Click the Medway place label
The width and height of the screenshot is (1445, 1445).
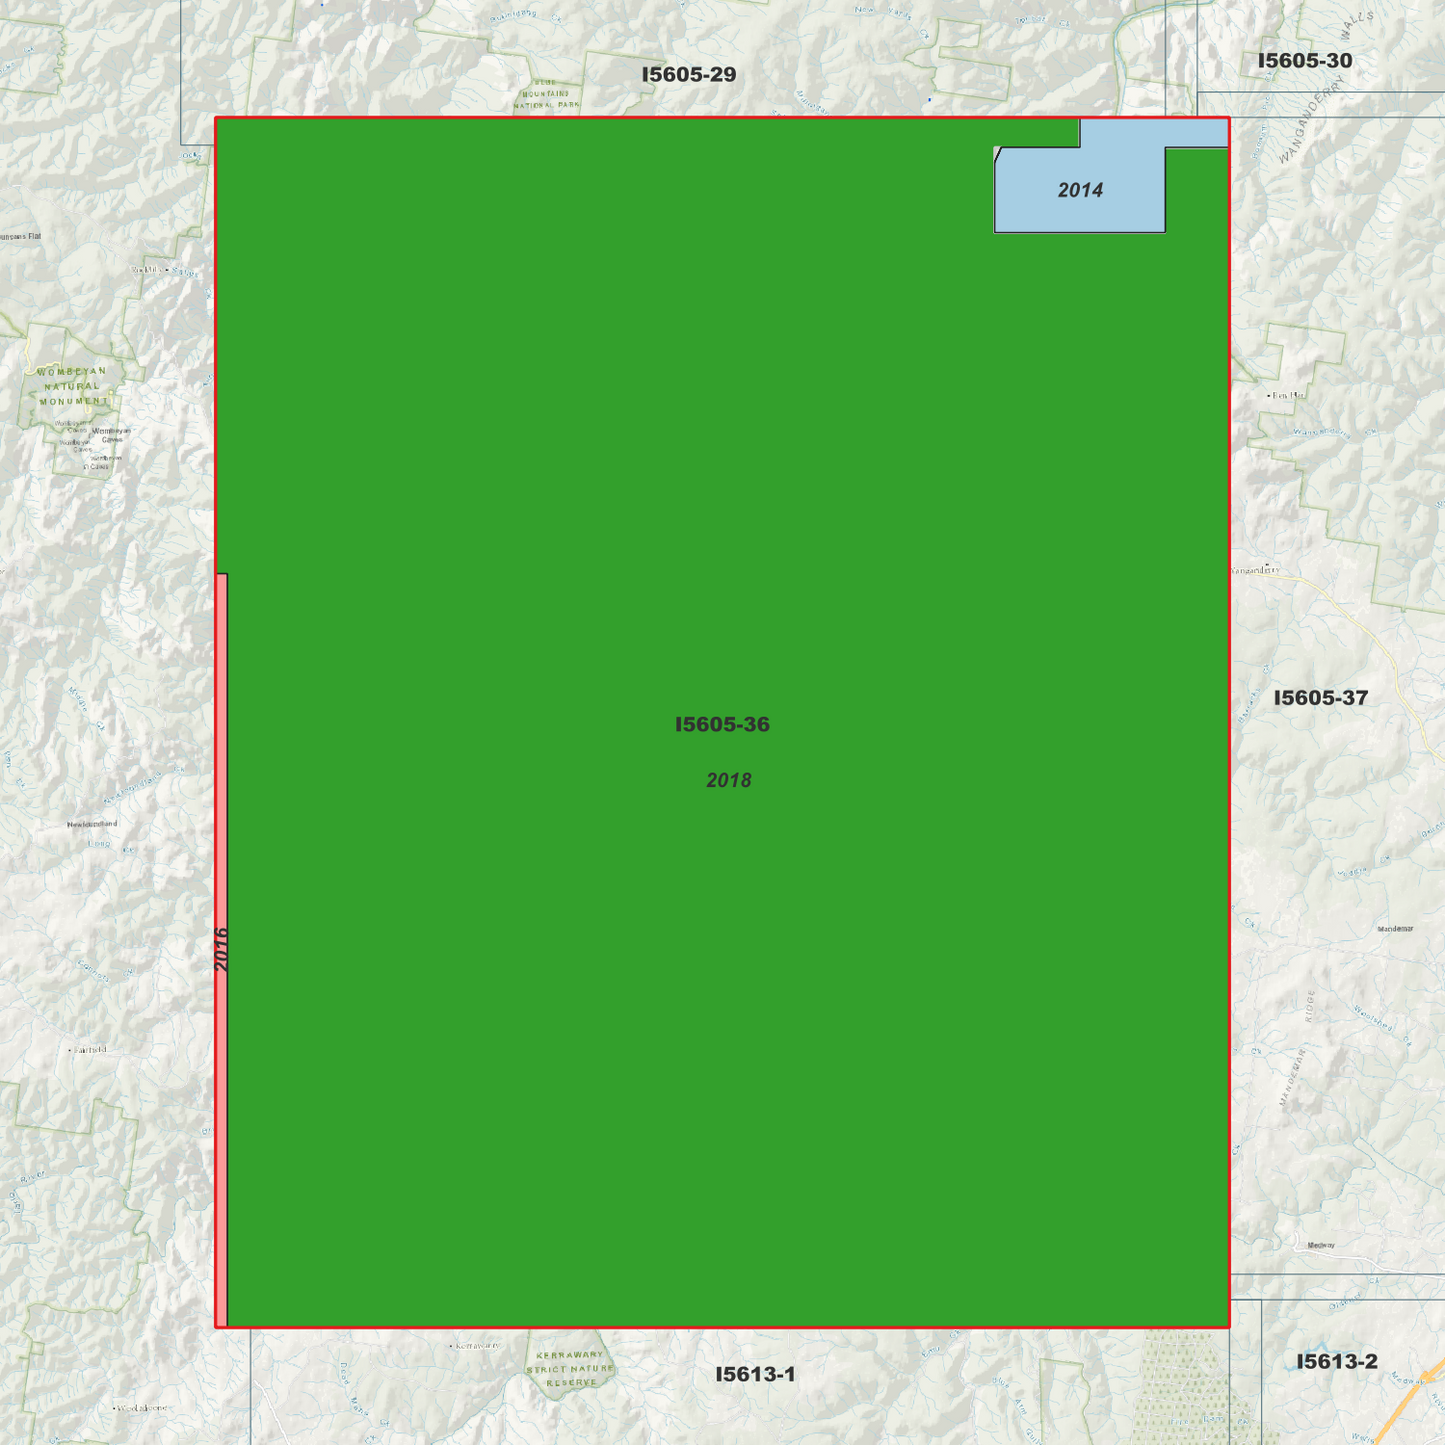[1322, 1245]
